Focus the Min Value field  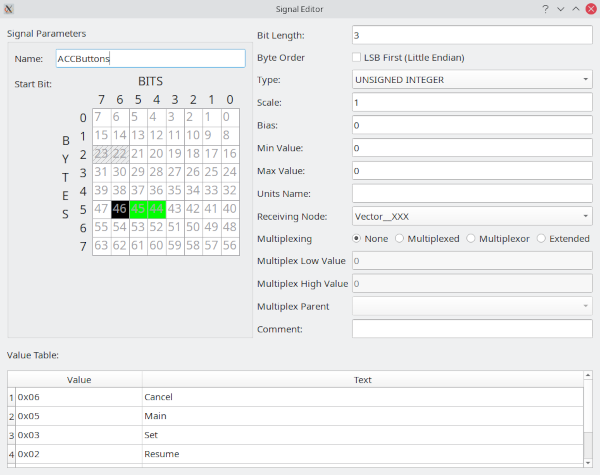point(472,148)
